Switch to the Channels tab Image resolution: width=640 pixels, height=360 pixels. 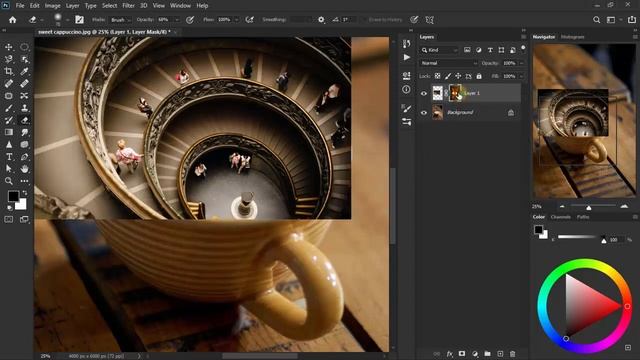(560, 217)
